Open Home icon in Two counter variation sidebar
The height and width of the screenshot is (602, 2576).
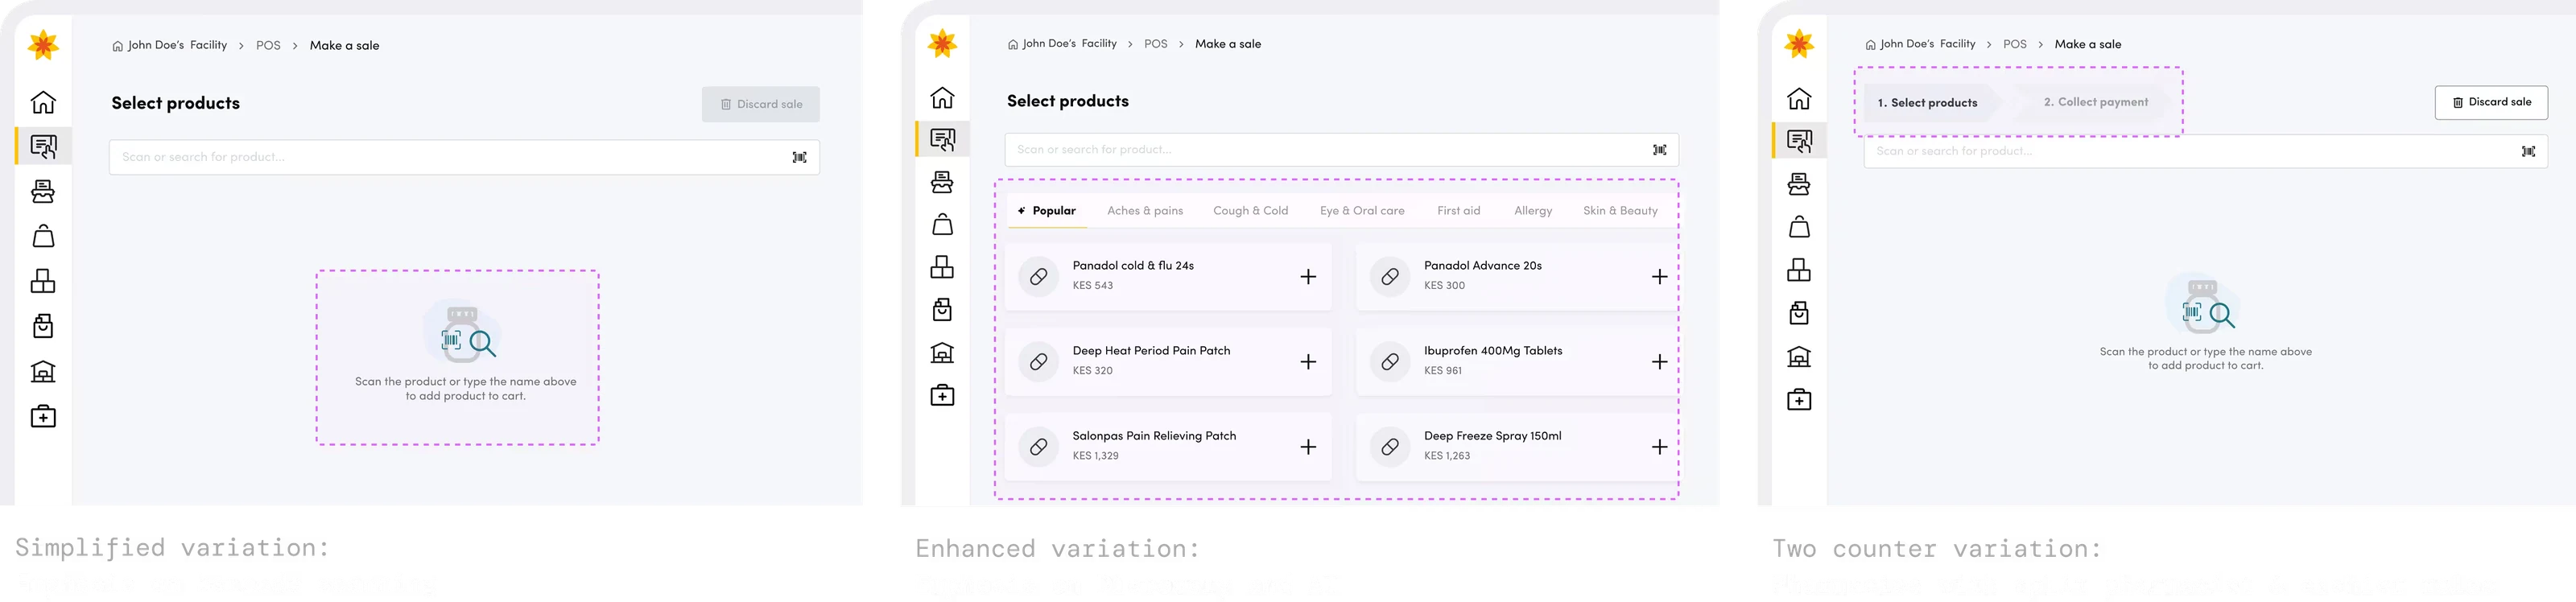(1799, 98)
